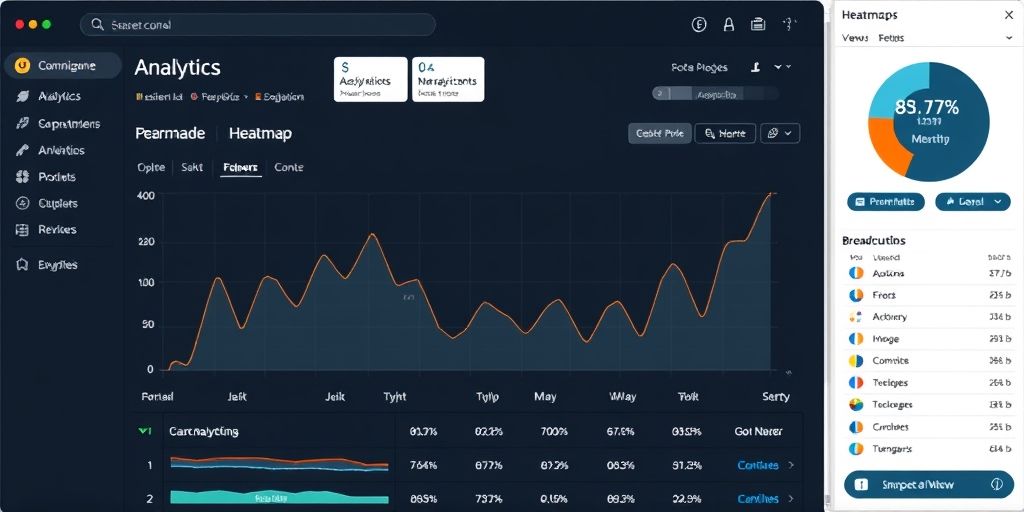Select the Revices icon in the sidebar

tap(21, 230)
